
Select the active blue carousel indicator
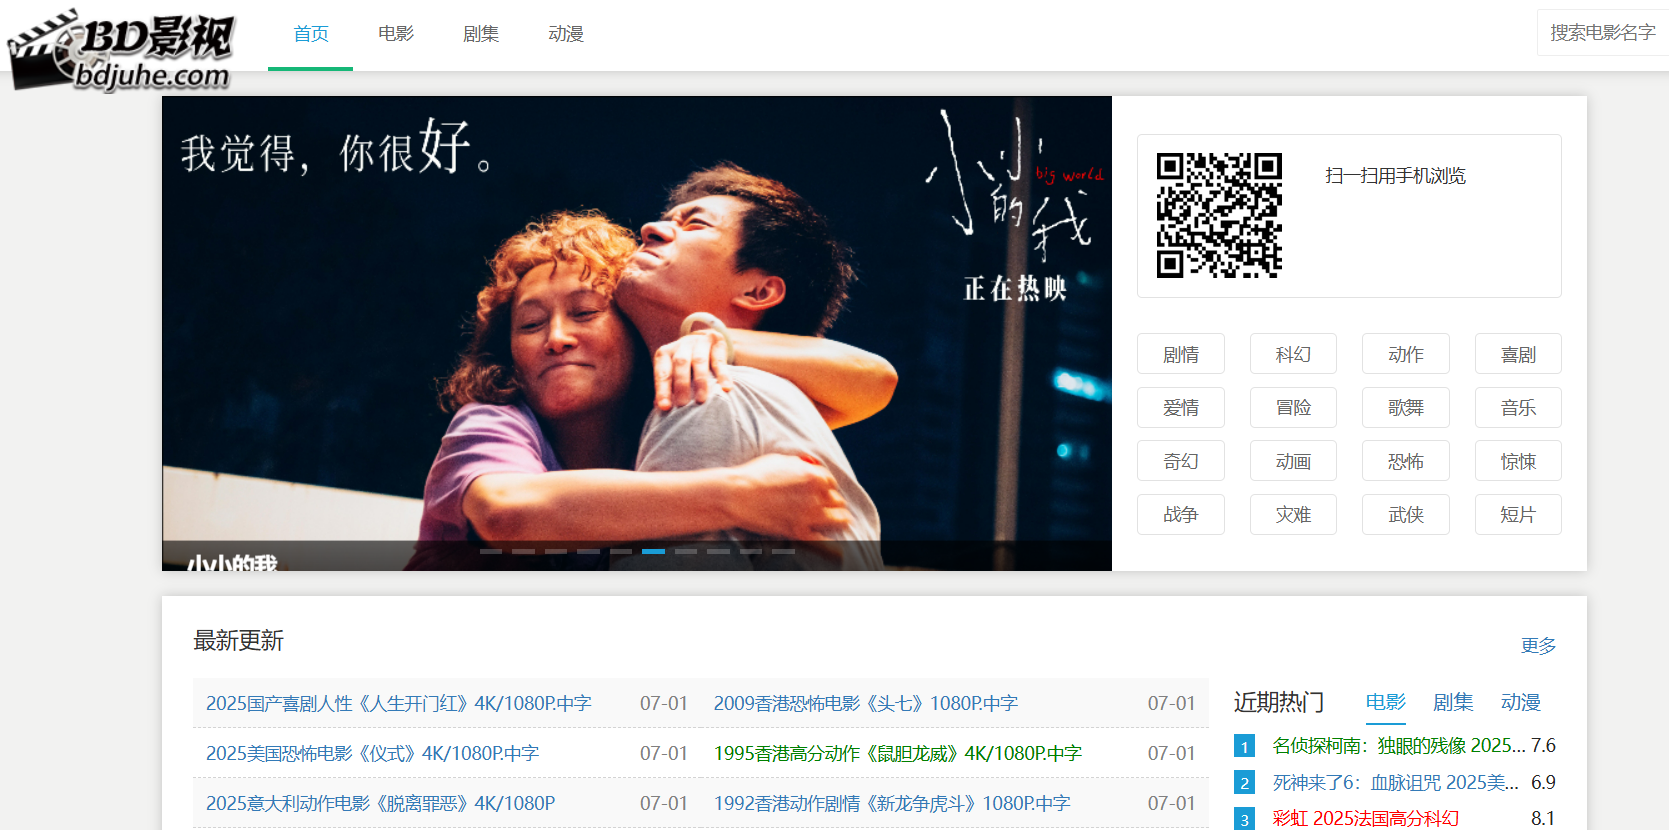653,551
